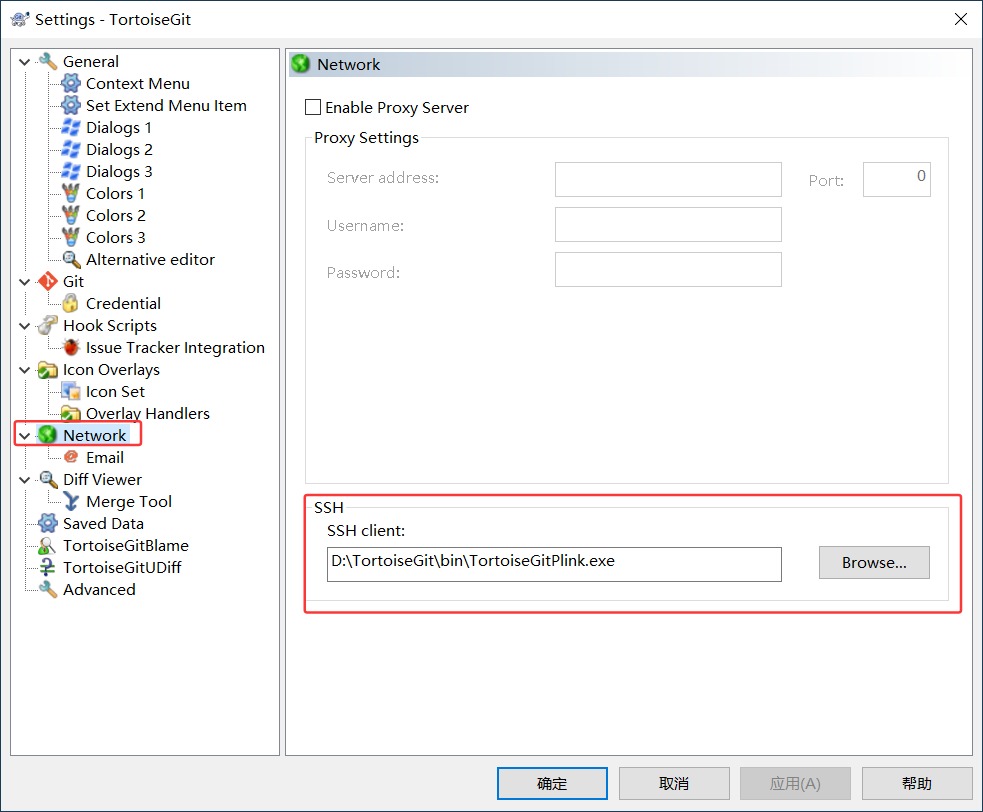This screenshot has width=983, height=812.
Task: Collapse the Icon Overlays tree node
Action: 24,370
